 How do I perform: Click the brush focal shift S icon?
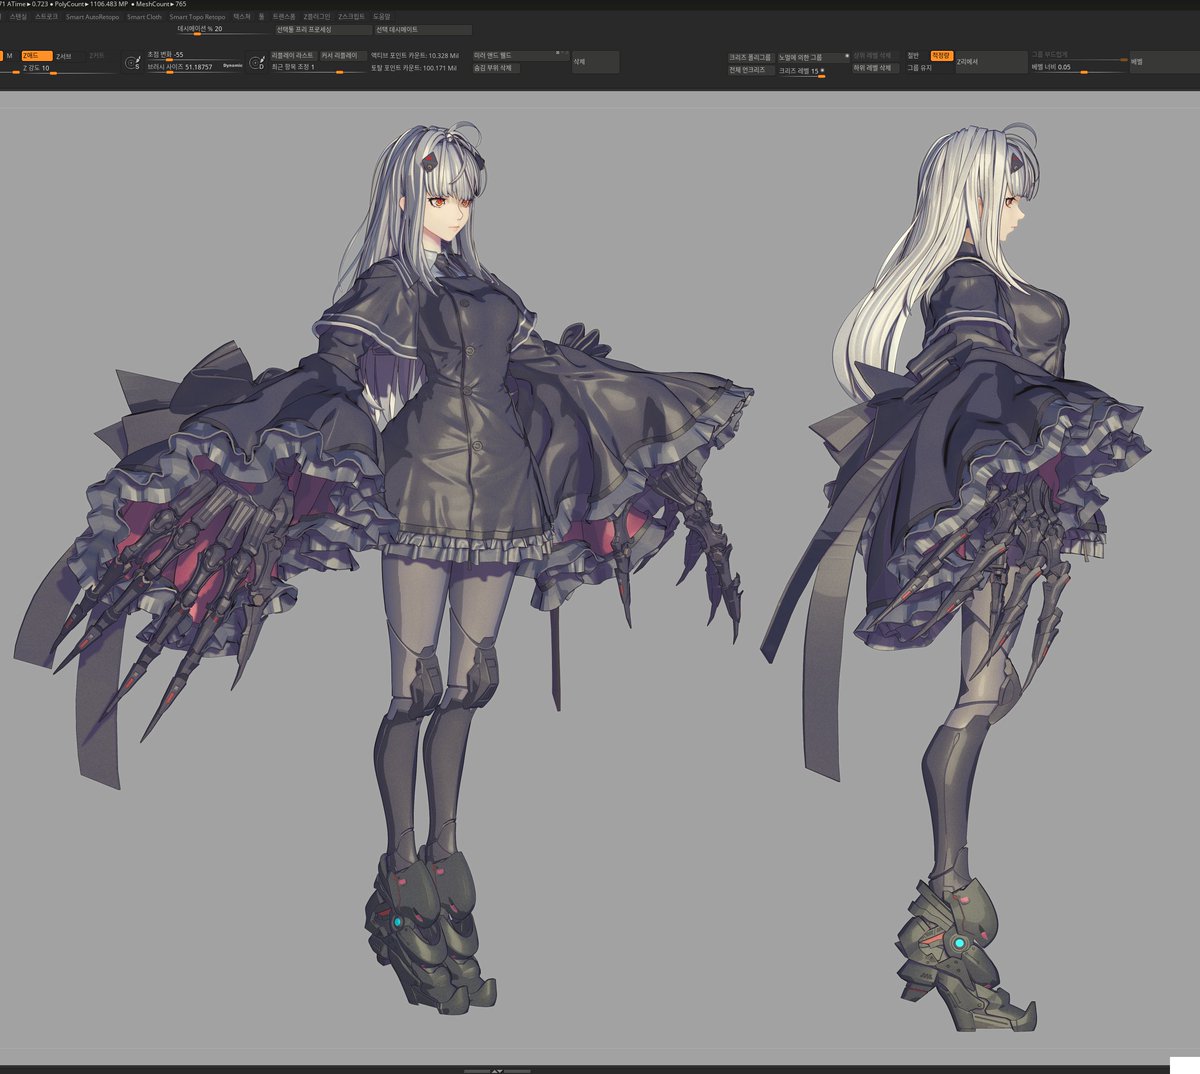point(132,63)
